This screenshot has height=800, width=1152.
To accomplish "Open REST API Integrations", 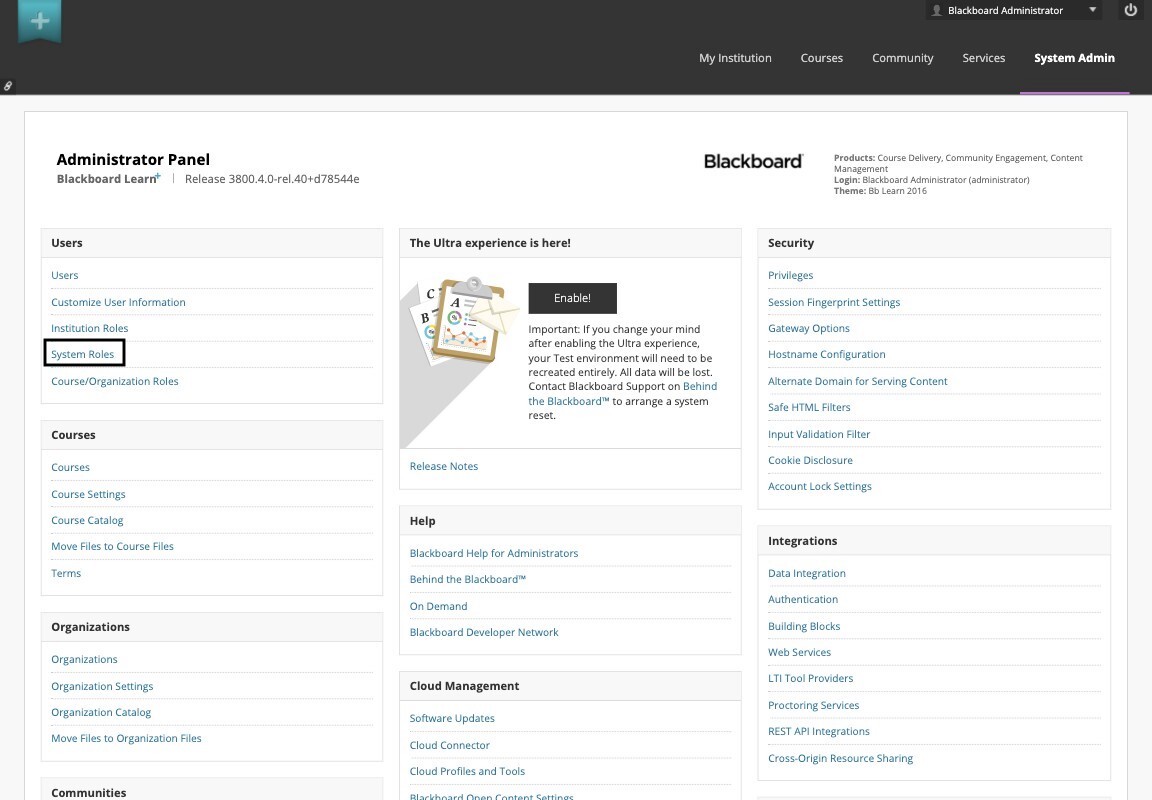I will click(x=818, y=731).
